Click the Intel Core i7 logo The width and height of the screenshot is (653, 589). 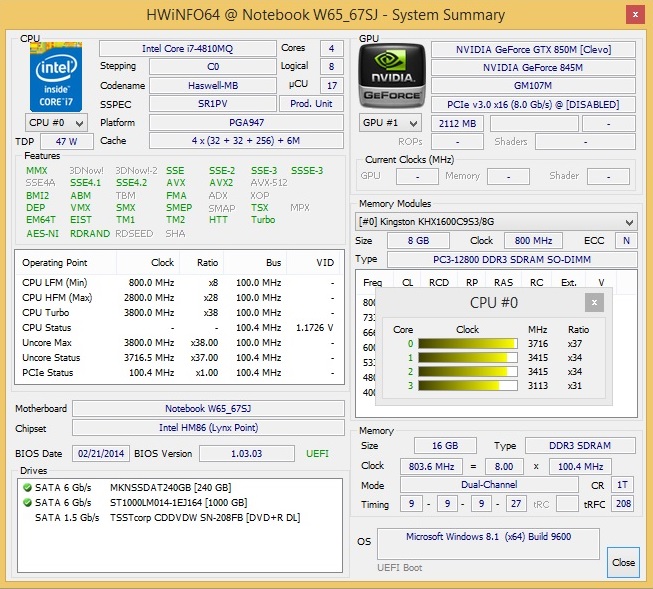tap(56, 77)
